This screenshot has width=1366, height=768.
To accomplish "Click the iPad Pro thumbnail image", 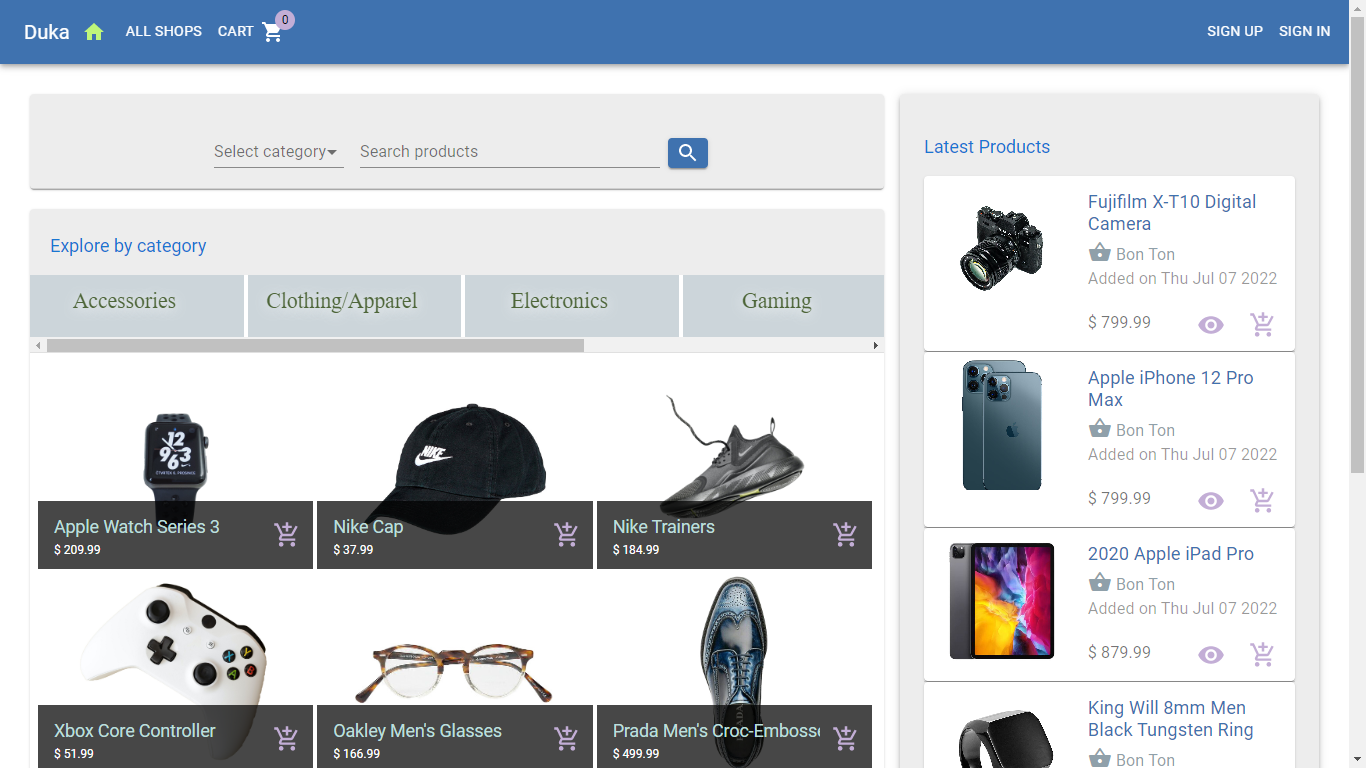I will tap(1002, 601).
